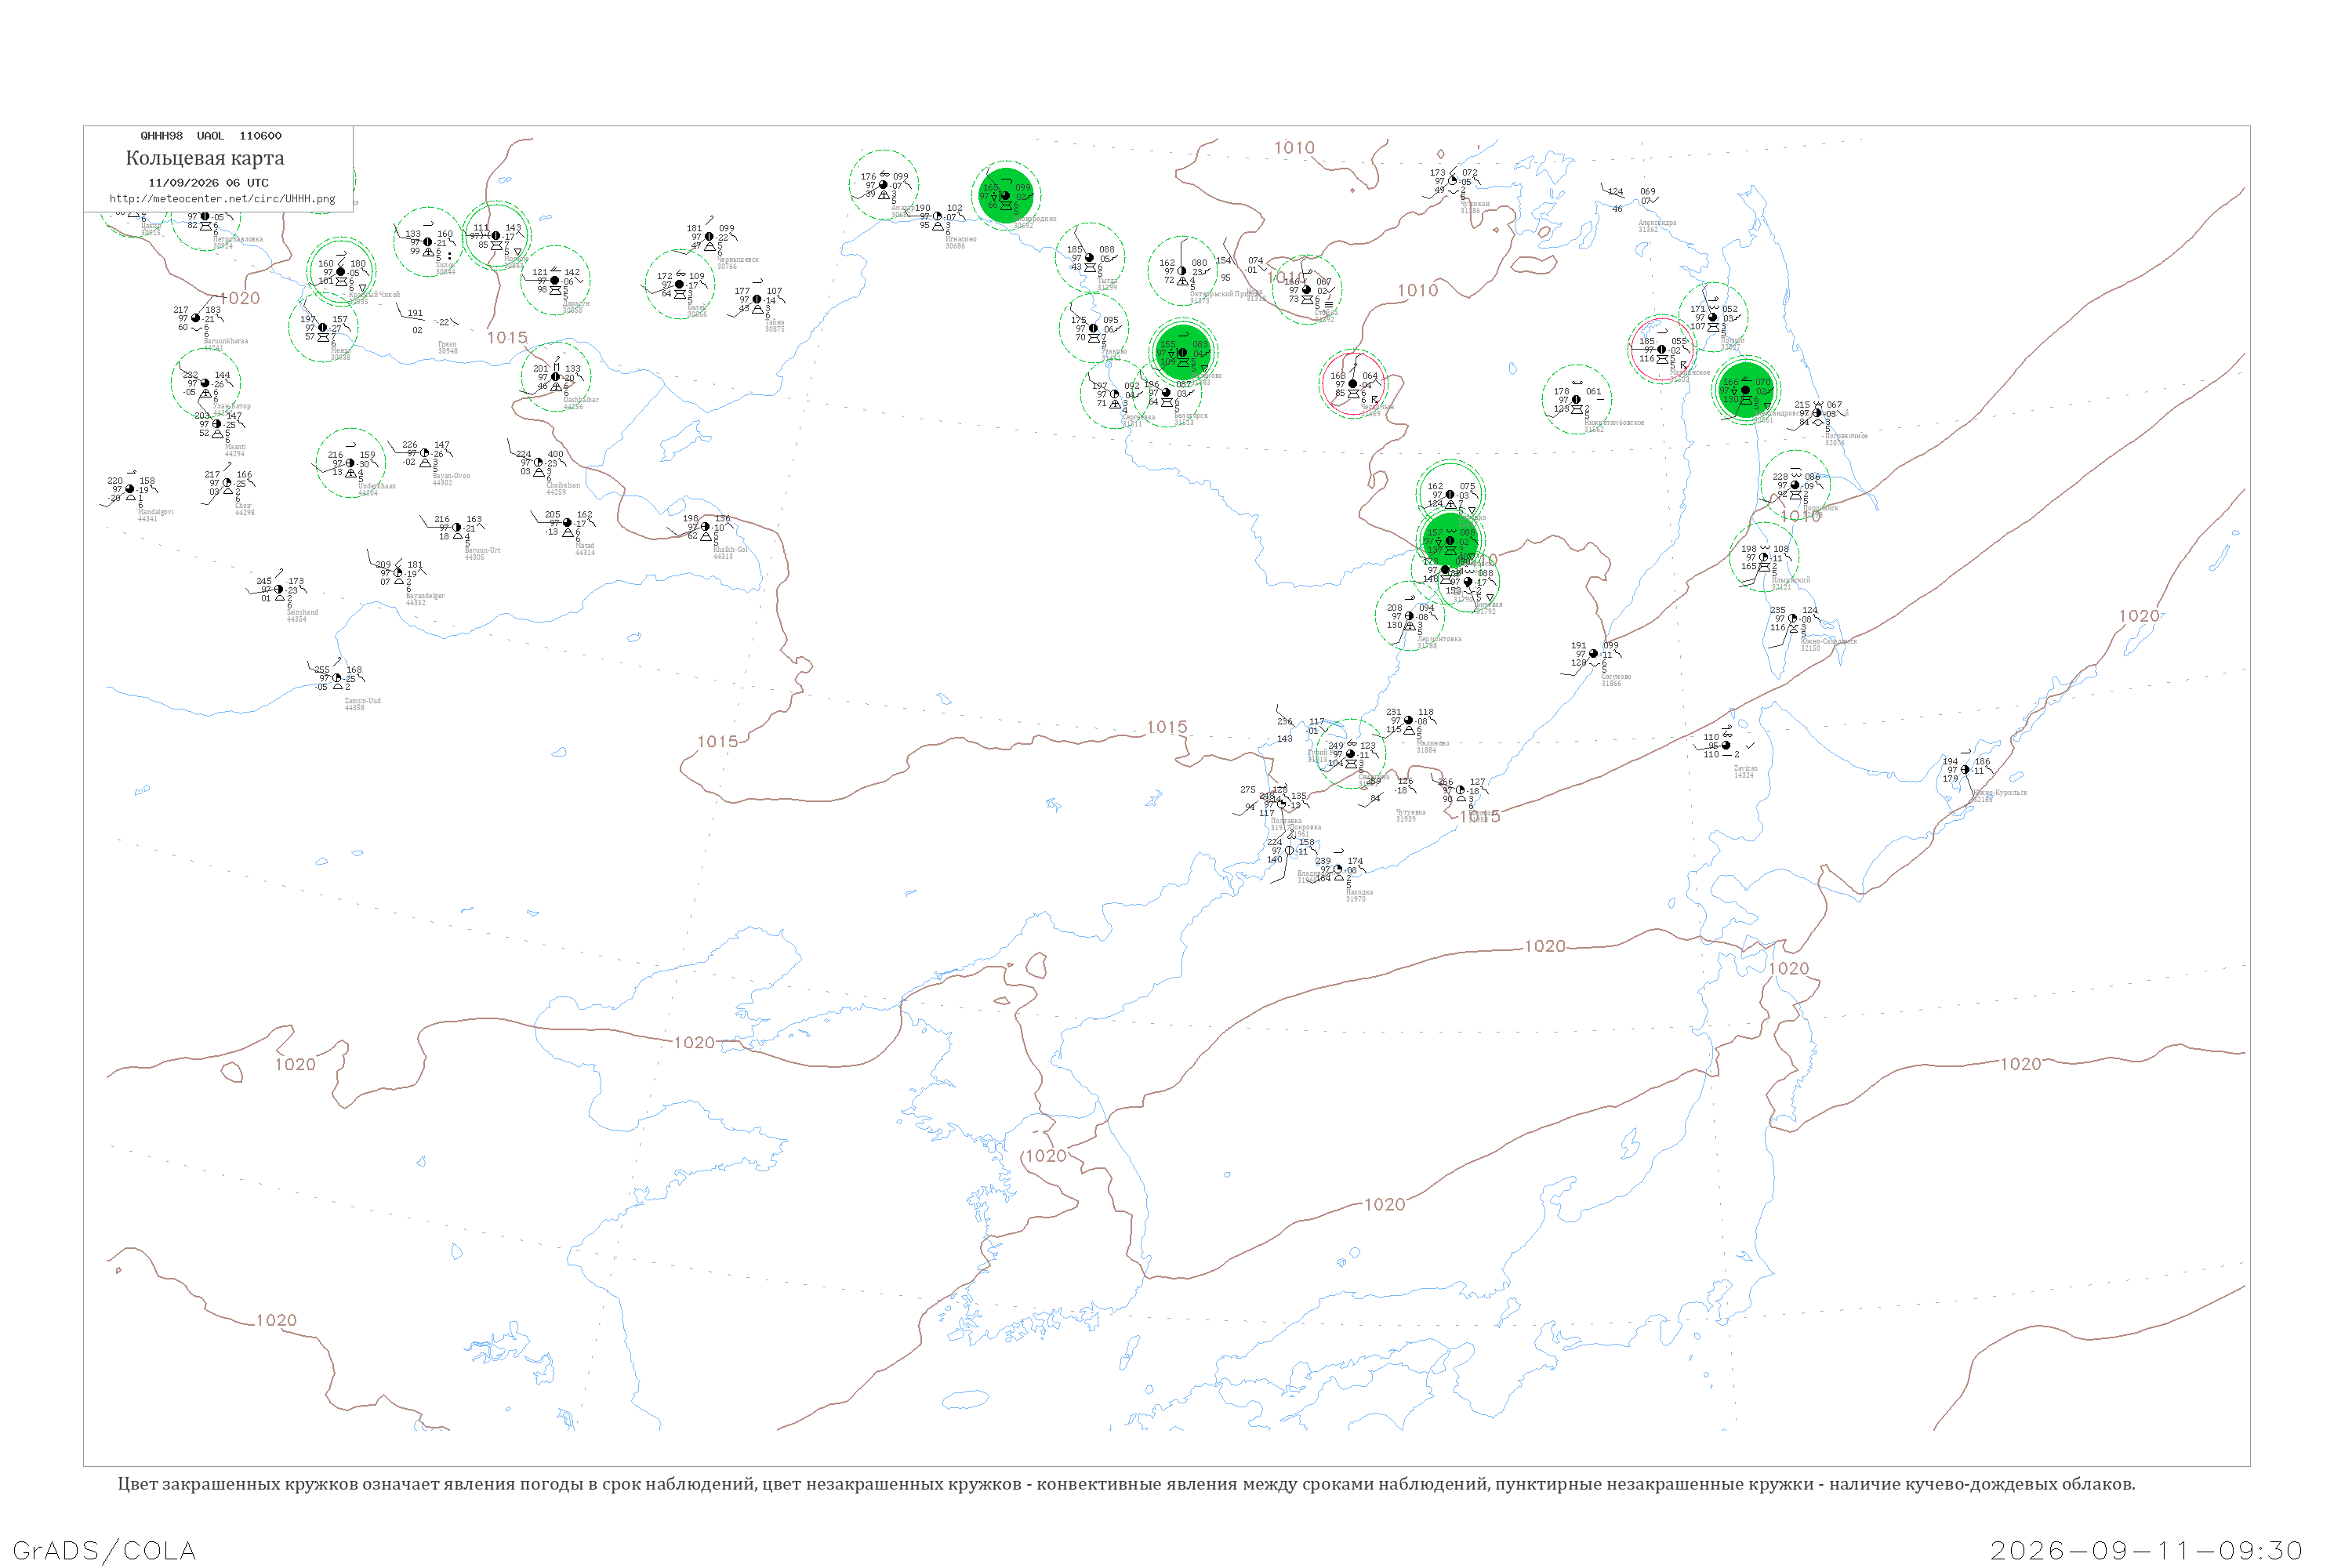
Task: Click the Choibalsan station marker symbol
Action: (538, 462)
